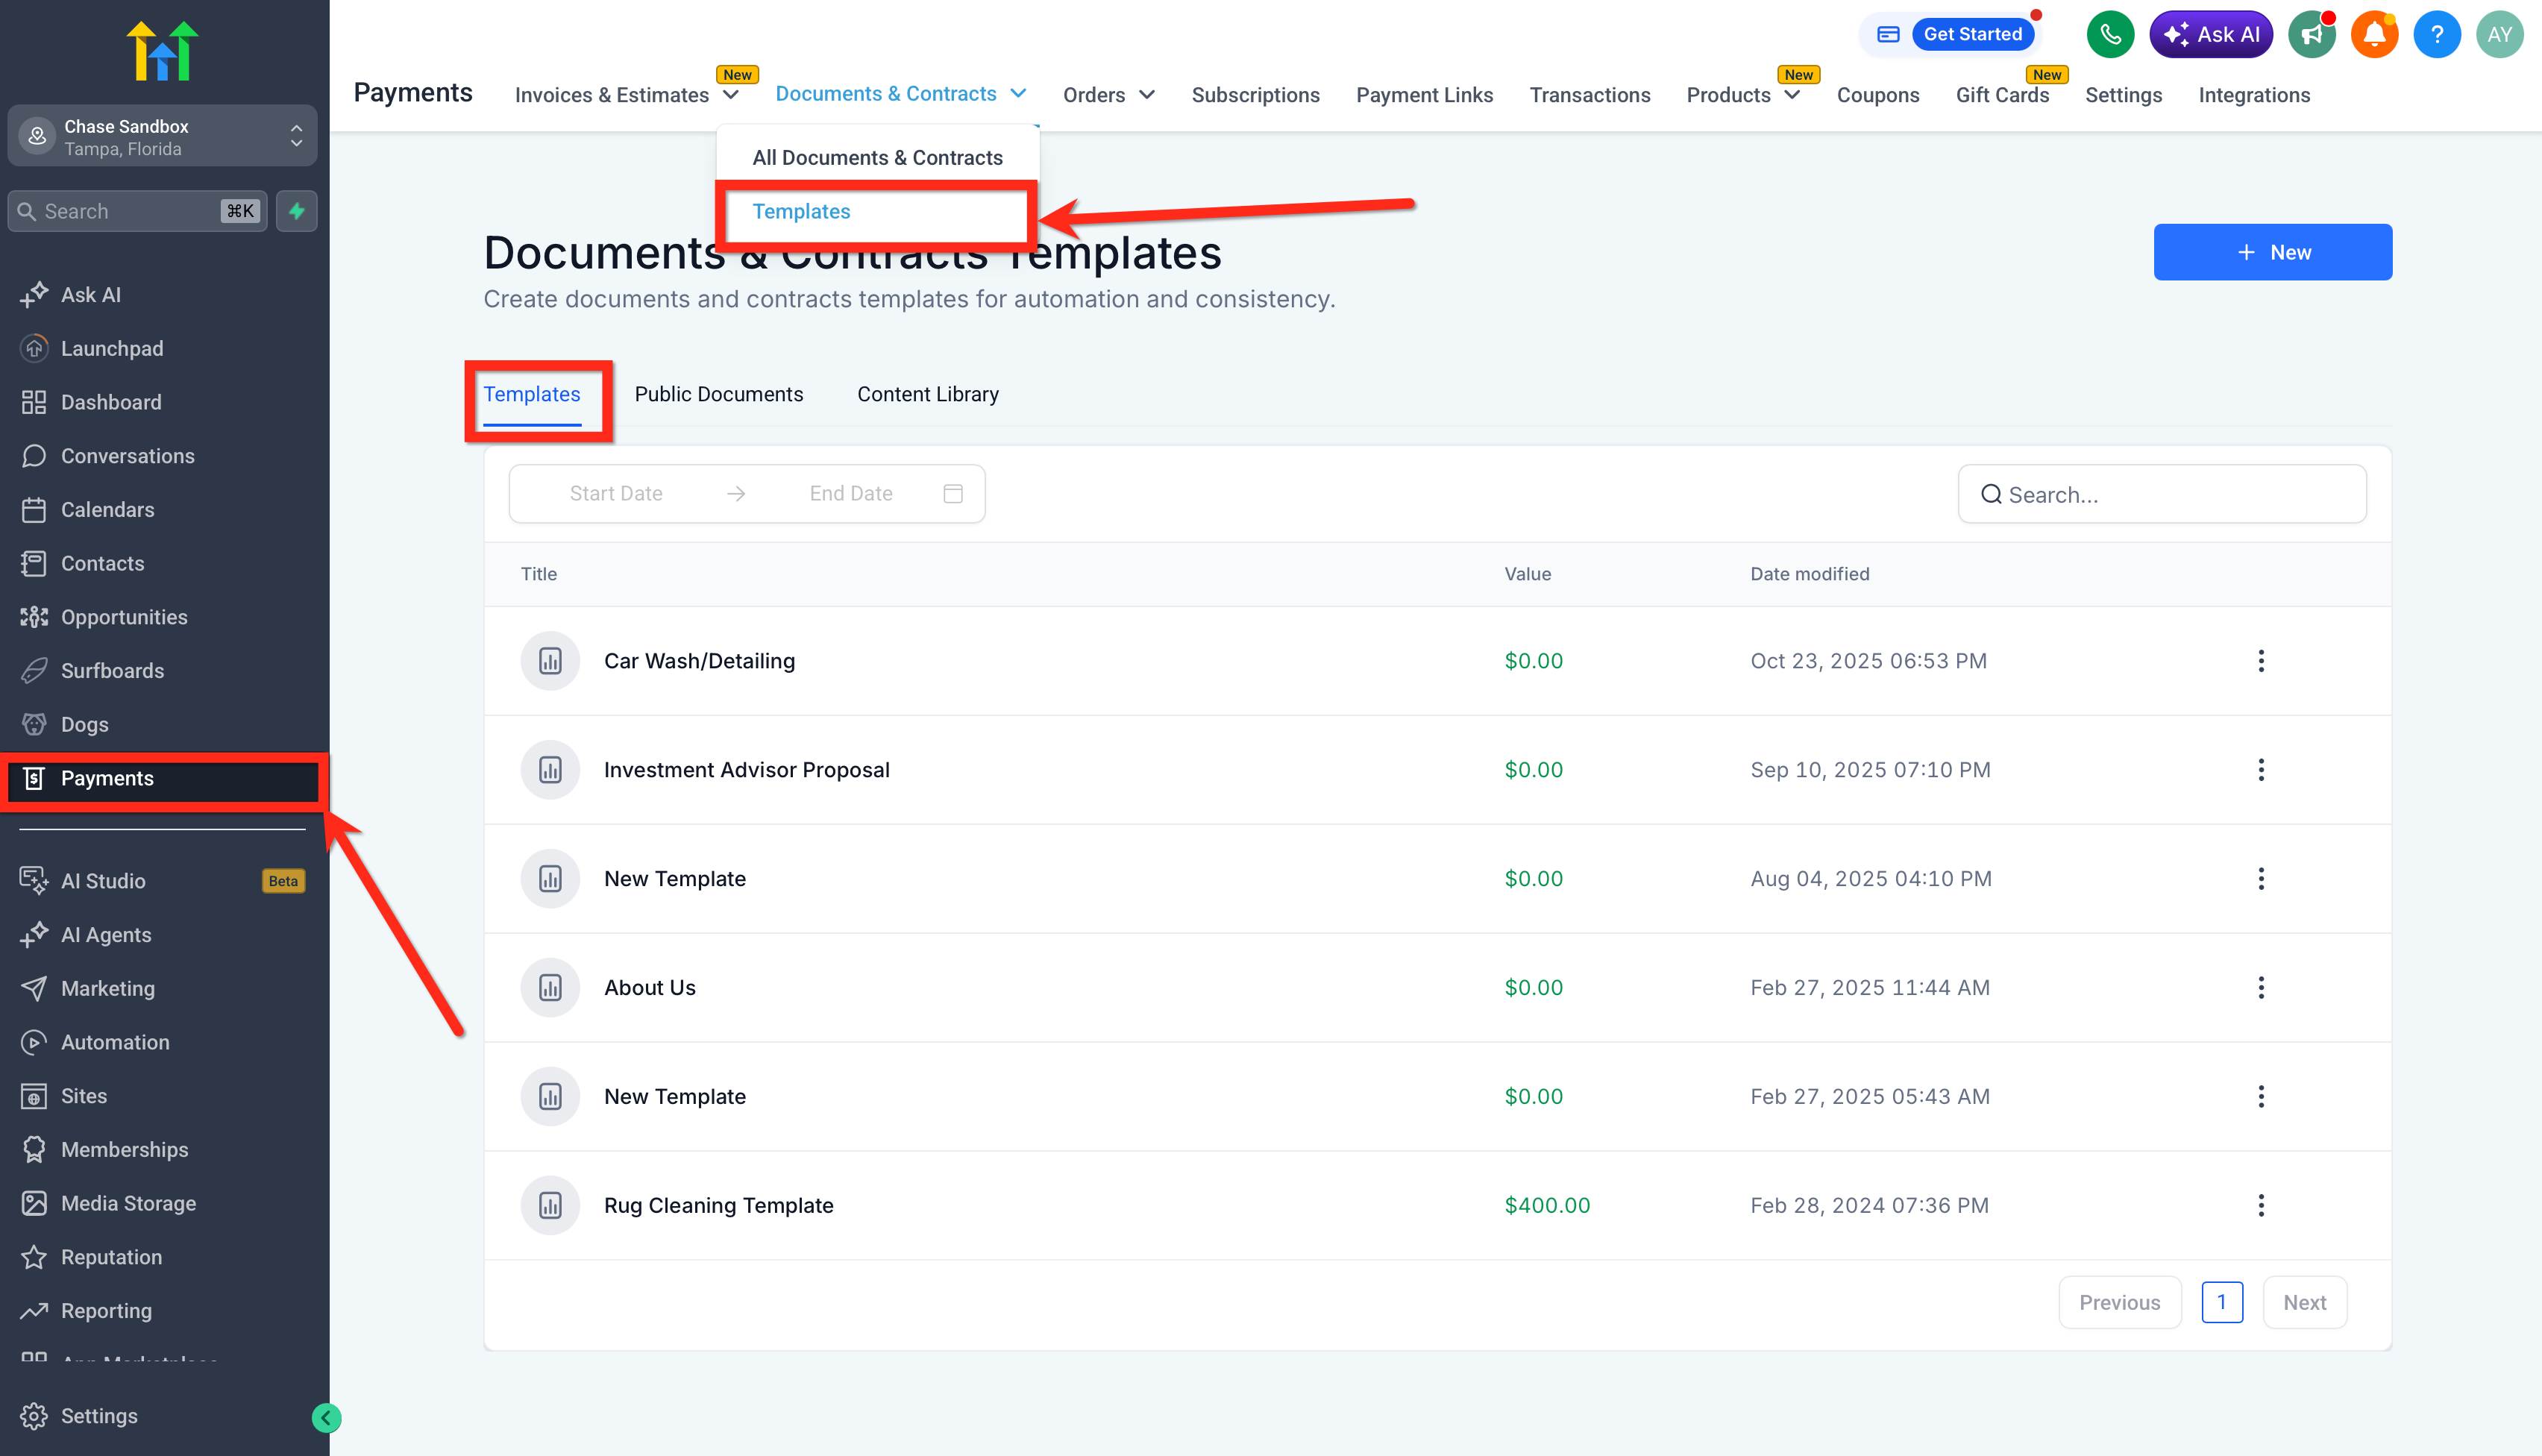Screen dimensions: 2542x1456
Task: Open the orange bell notifications icon
Action: point(2374,35)
